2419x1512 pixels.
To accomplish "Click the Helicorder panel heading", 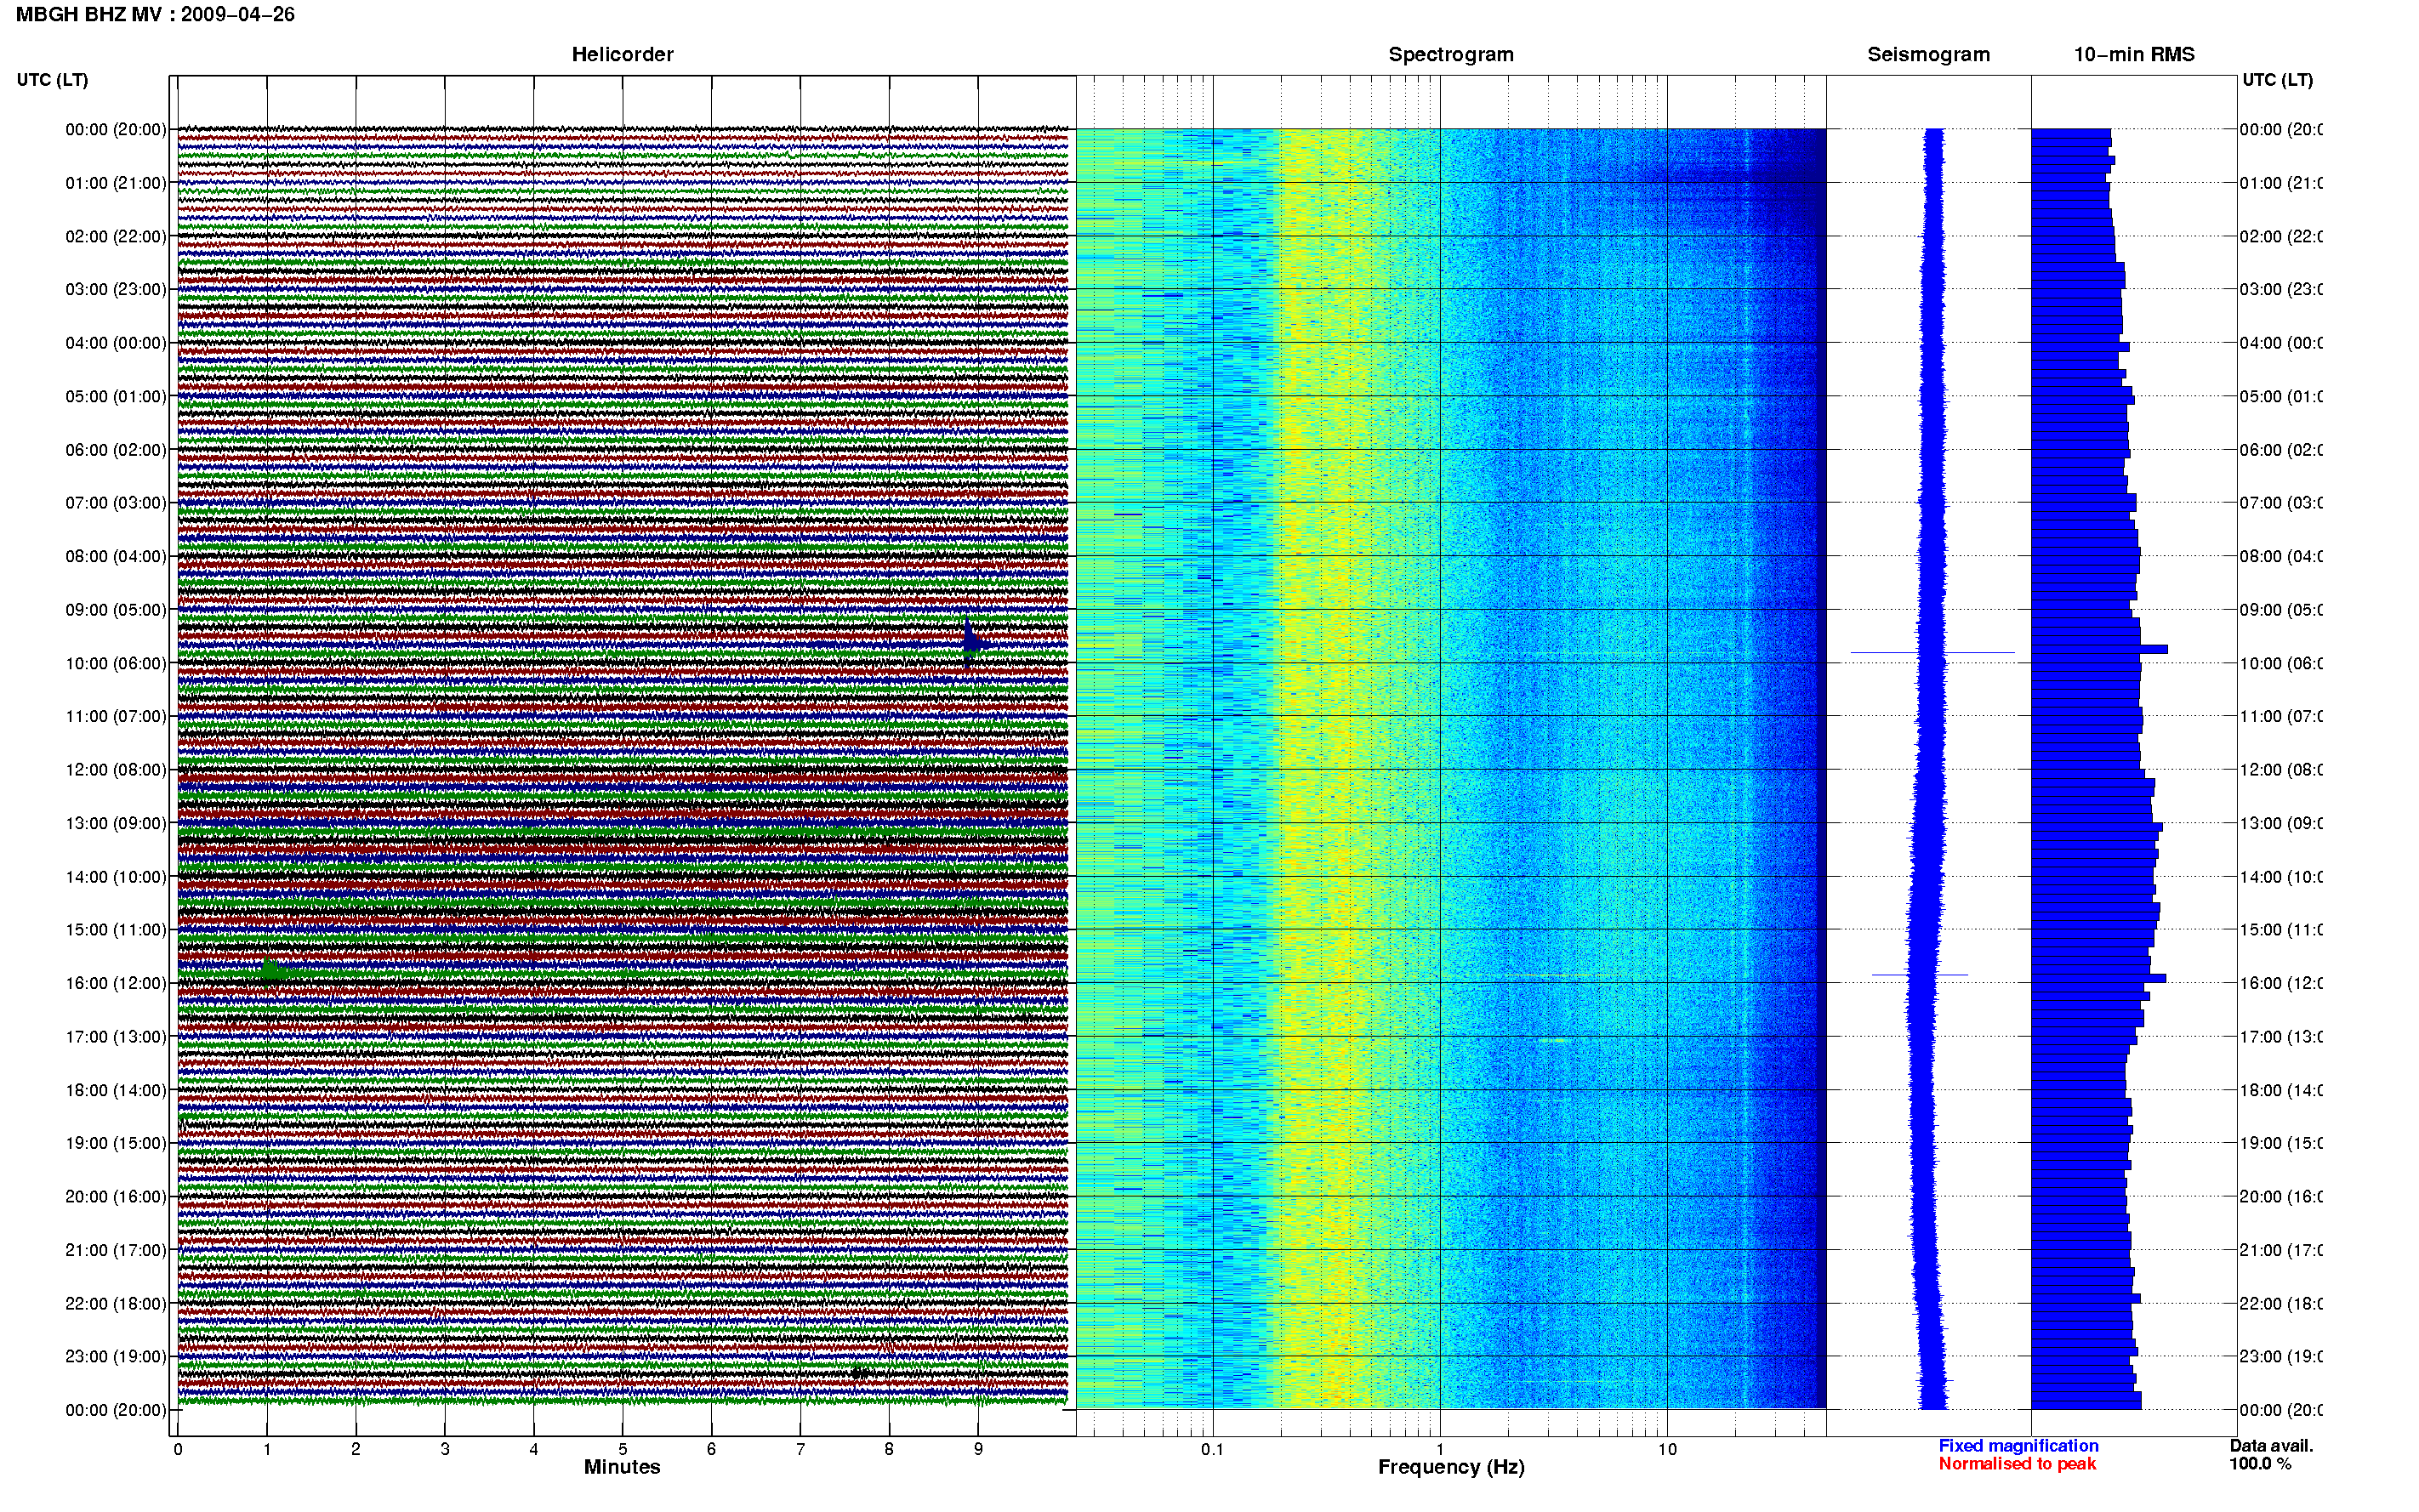I will tap(622, 54).
